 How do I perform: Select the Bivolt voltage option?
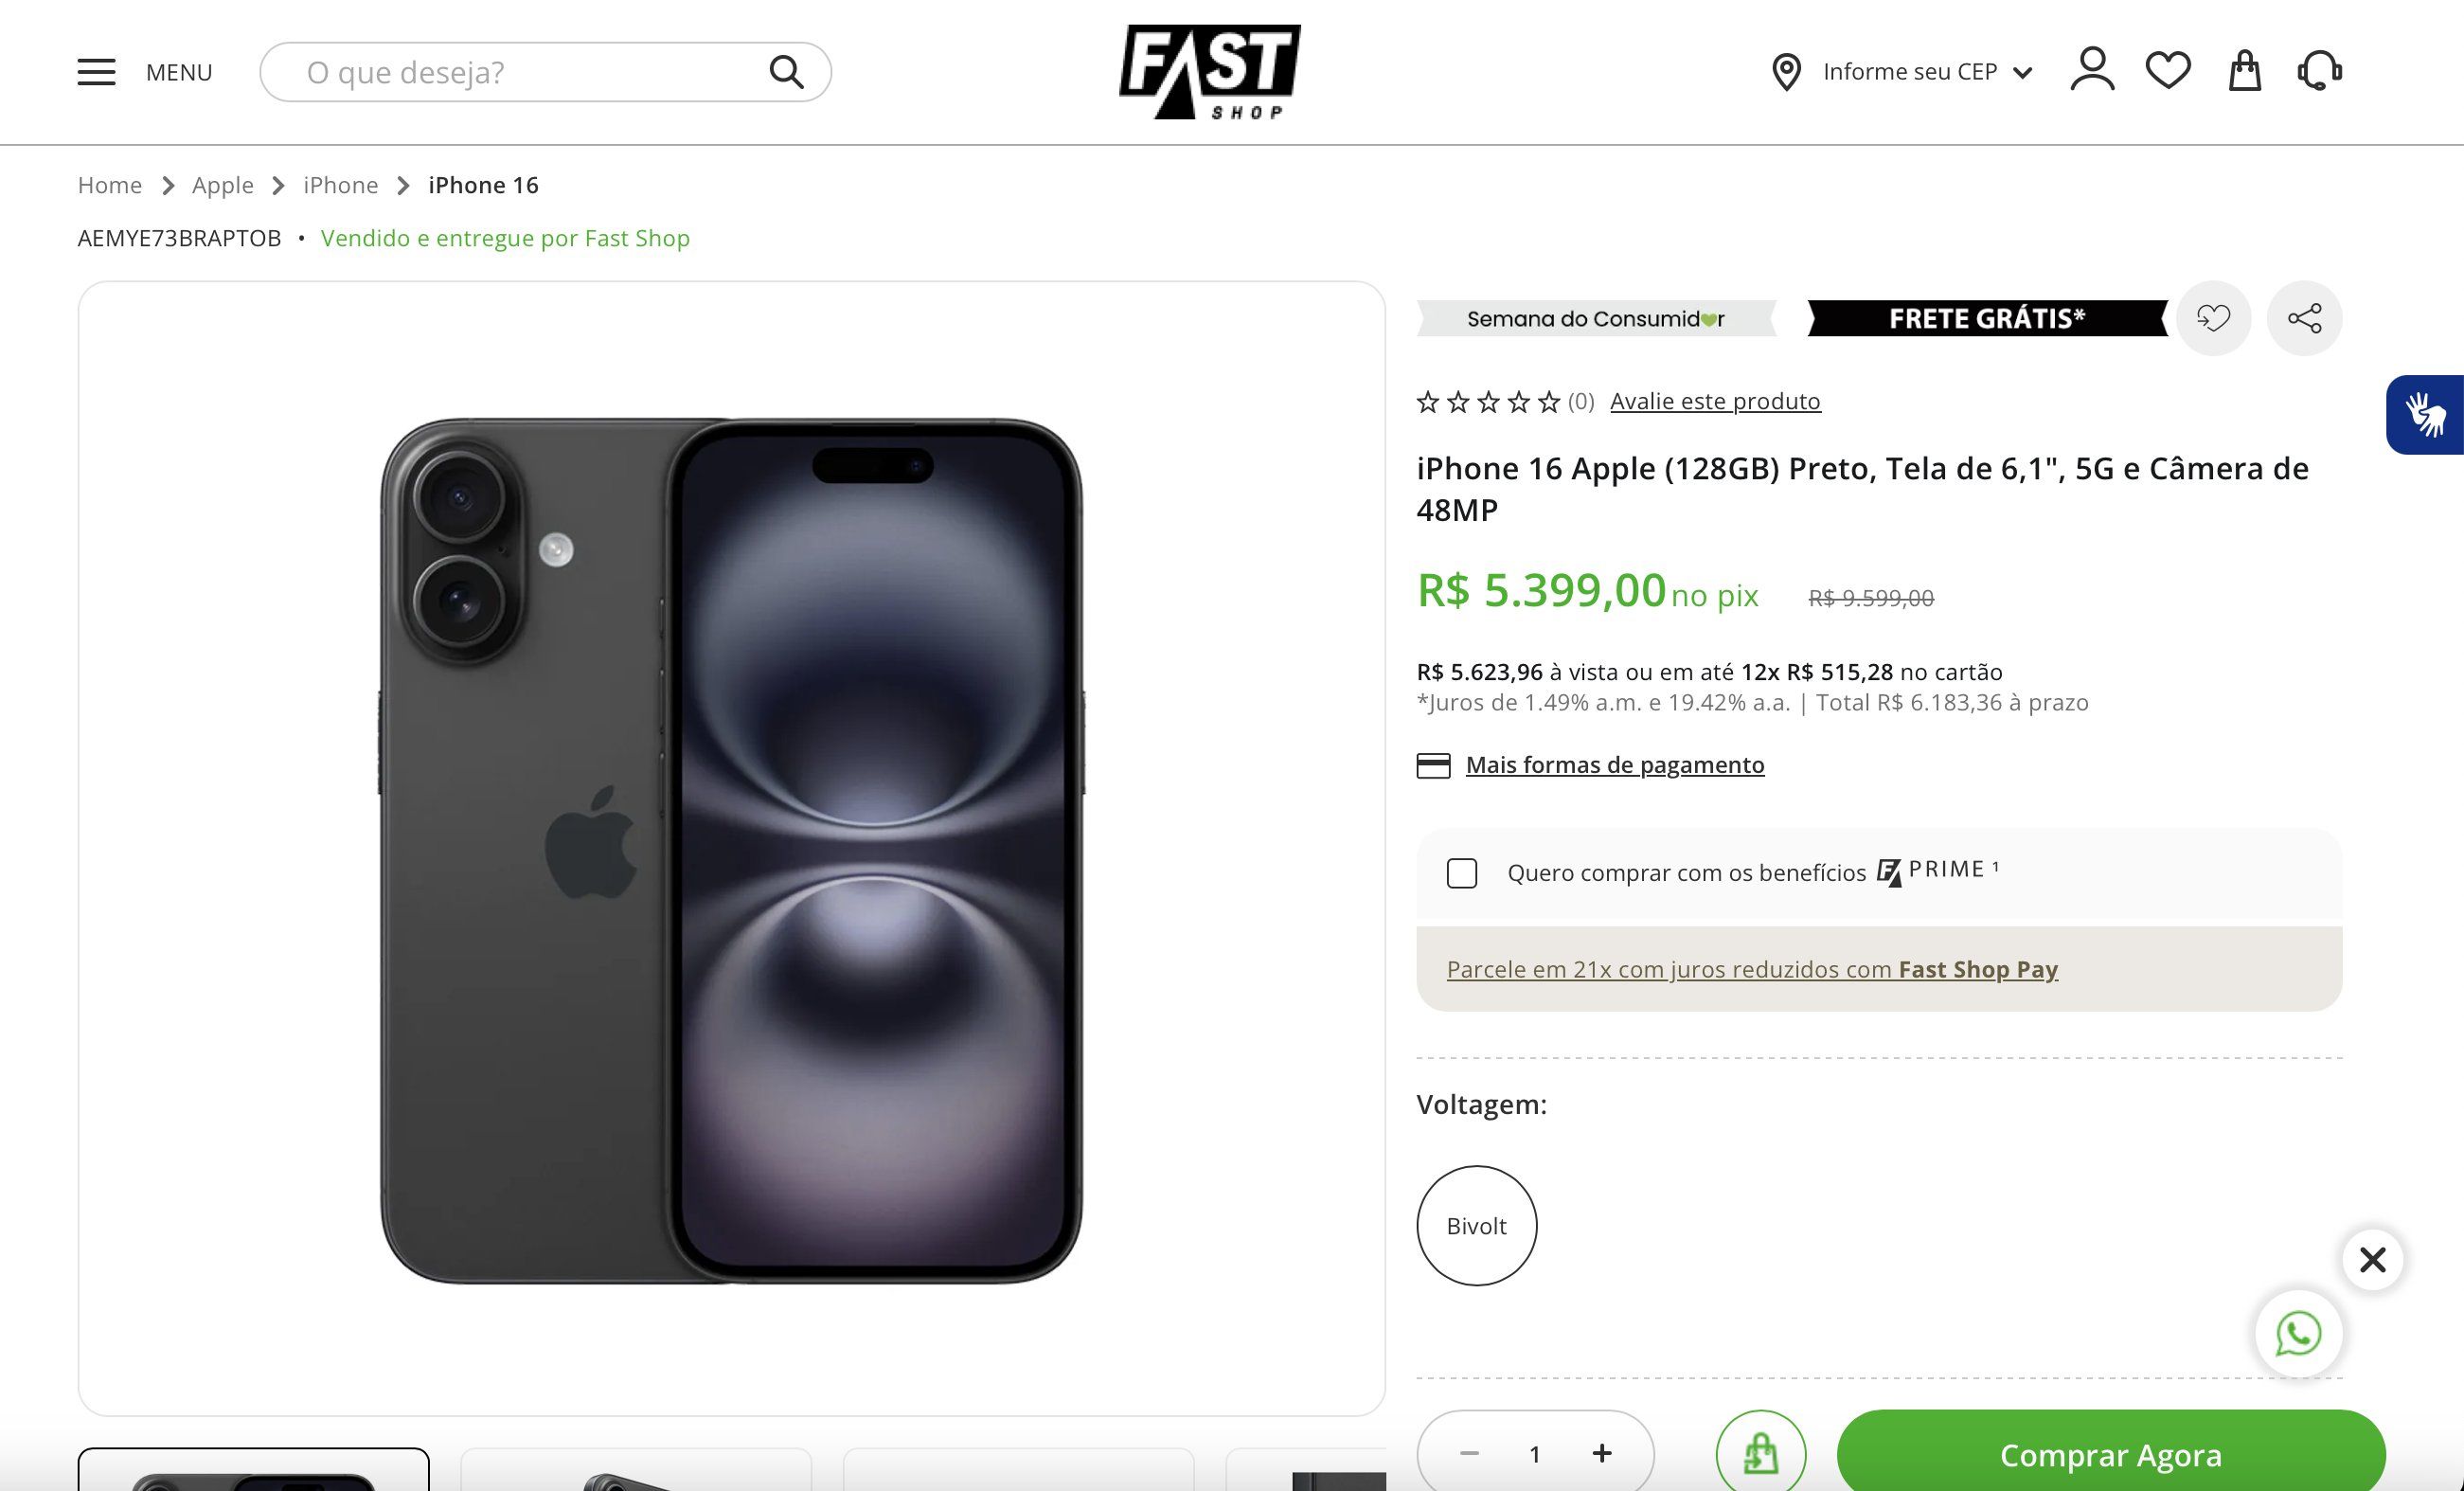pyautogui.click(x=1476, y=1225)
